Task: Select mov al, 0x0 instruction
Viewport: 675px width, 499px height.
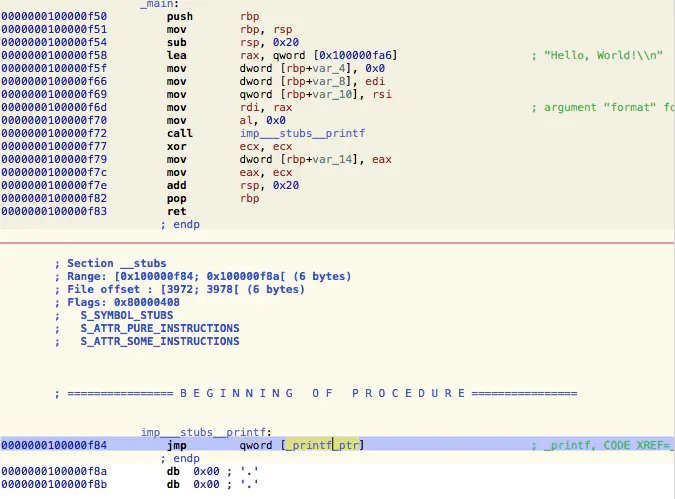Action: coord(226,120)
